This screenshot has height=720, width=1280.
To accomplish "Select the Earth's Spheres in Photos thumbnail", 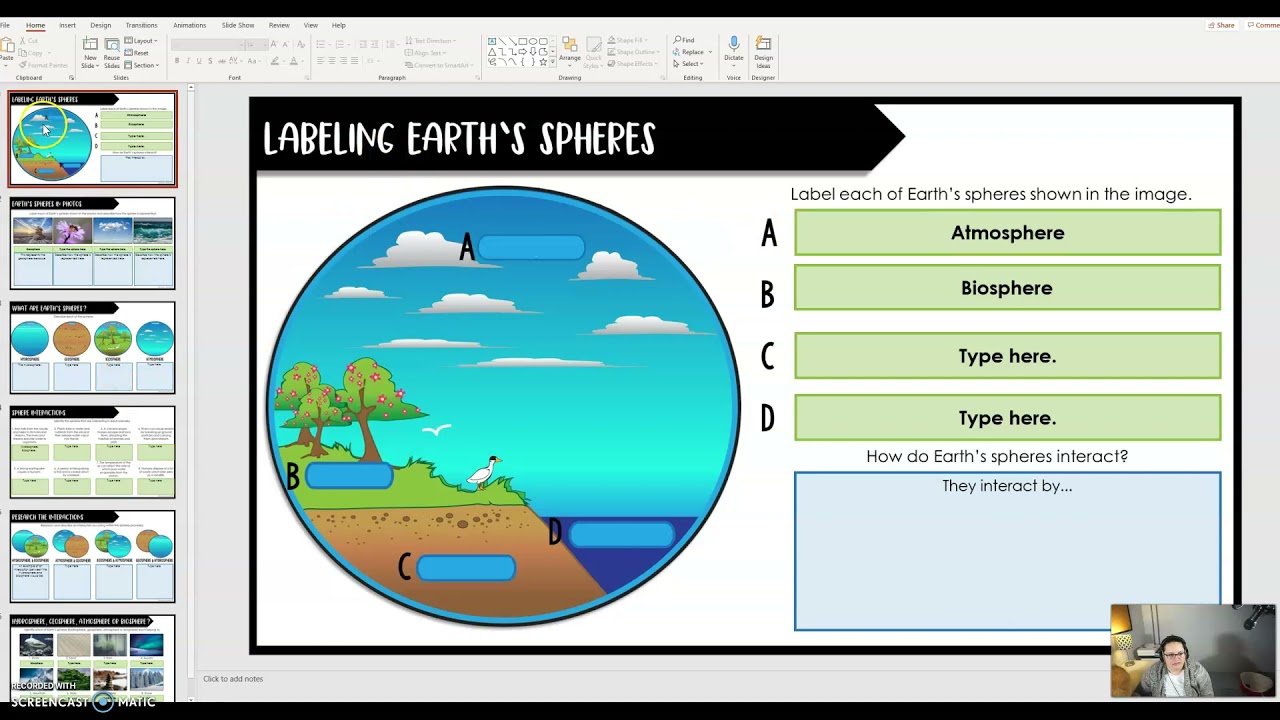I will coord(93,243).
